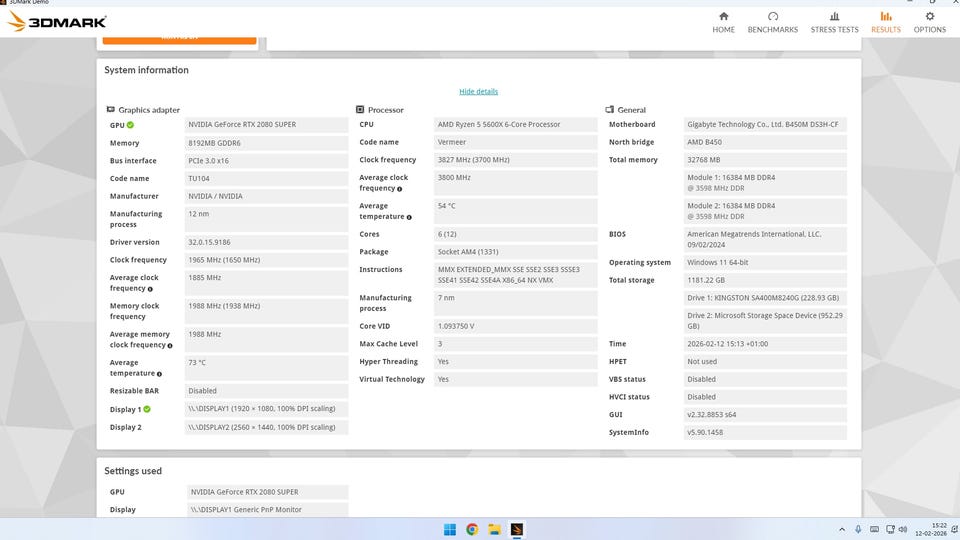The height and width of the screenshot is (540, 960).
Task: Open Chrome from the taskbar
Action: (472, 530)
